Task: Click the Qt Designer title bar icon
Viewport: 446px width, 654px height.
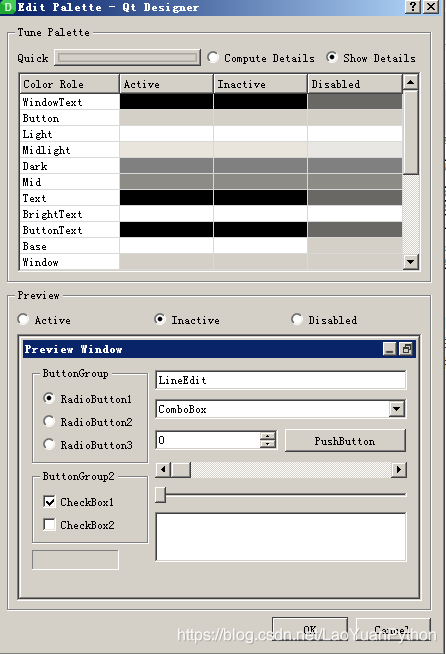Action: pos(8,7)
